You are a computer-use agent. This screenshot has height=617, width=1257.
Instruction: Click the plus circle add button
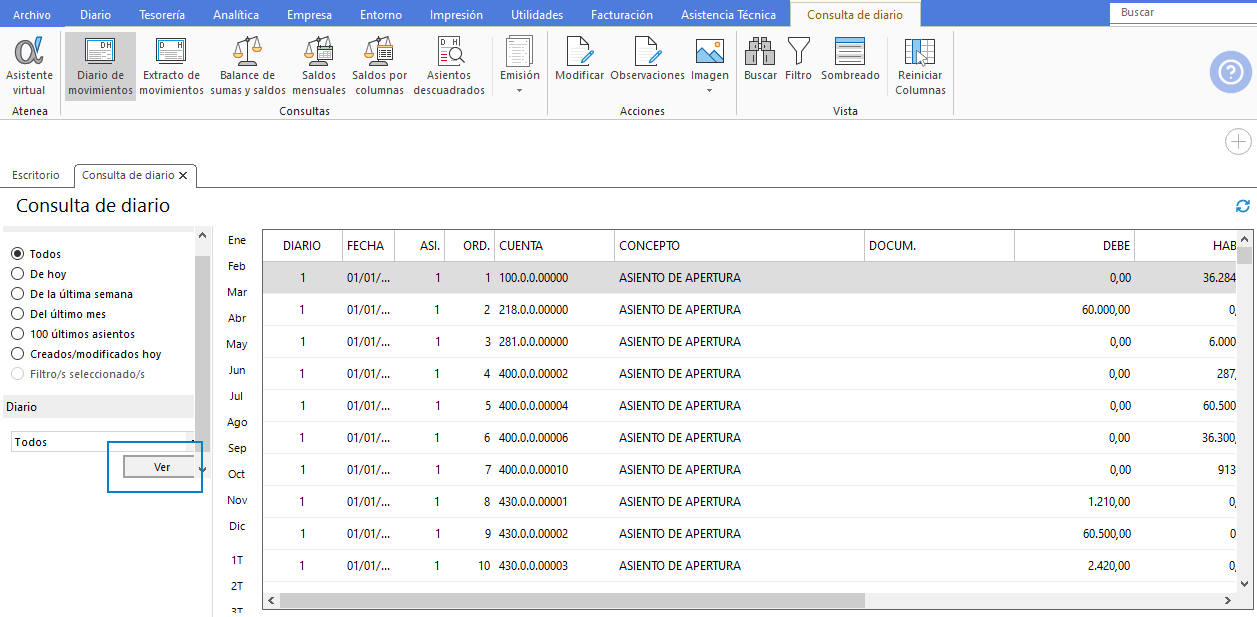[1238, 142]
